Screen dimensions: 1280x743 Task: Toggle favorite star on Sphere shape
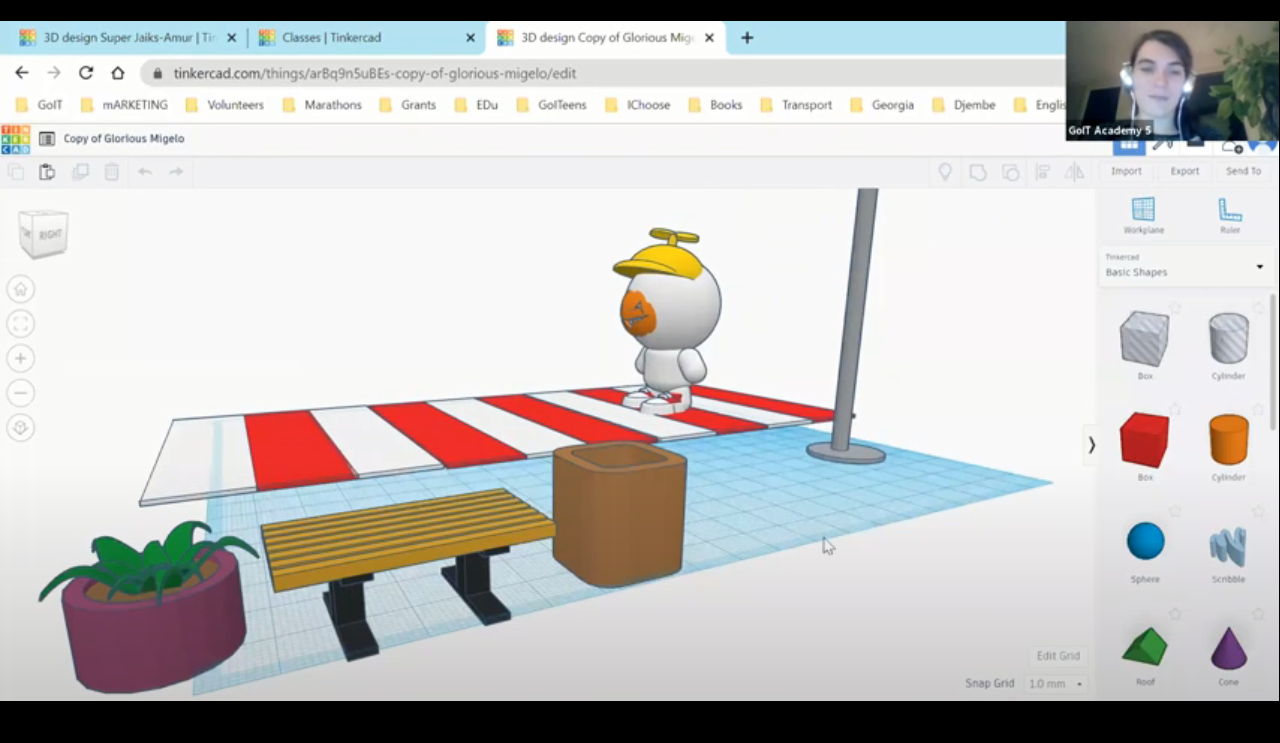point(1175,511)
